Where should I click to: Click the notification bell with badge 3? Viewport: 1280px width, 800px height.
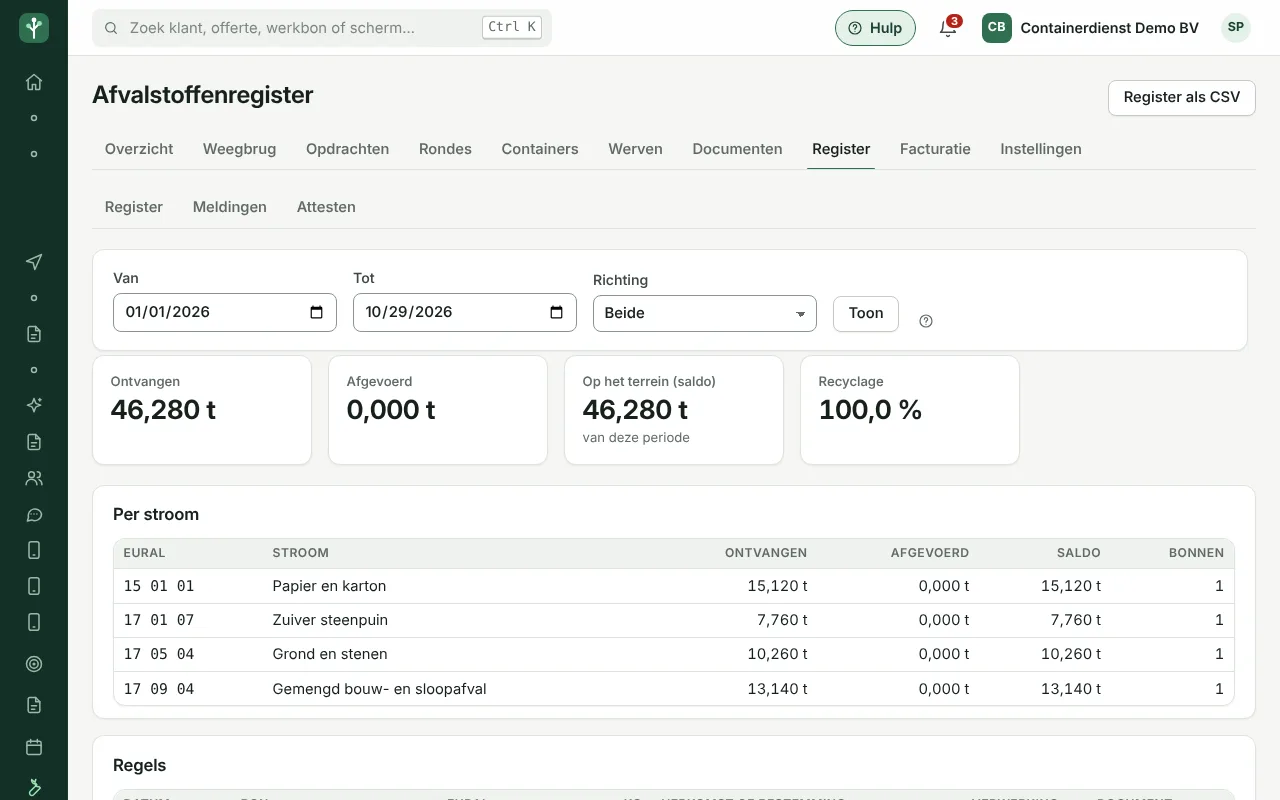[948, 28]
